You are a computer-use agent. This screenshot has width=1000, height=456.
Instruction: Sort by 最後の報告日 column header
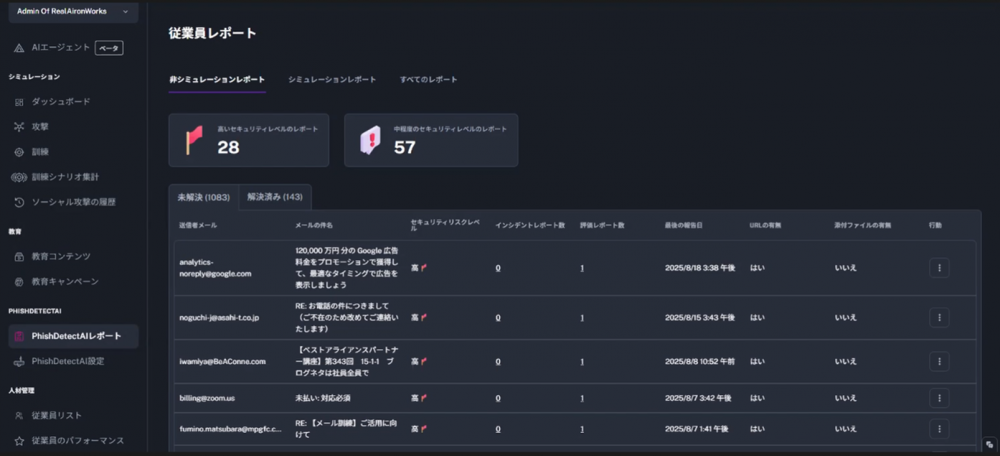684,225
